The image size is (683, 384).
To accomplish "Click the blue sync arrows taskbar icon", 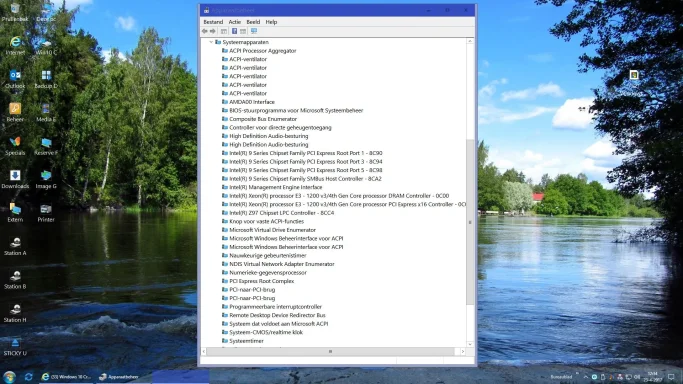I will [x=28, y=377].
